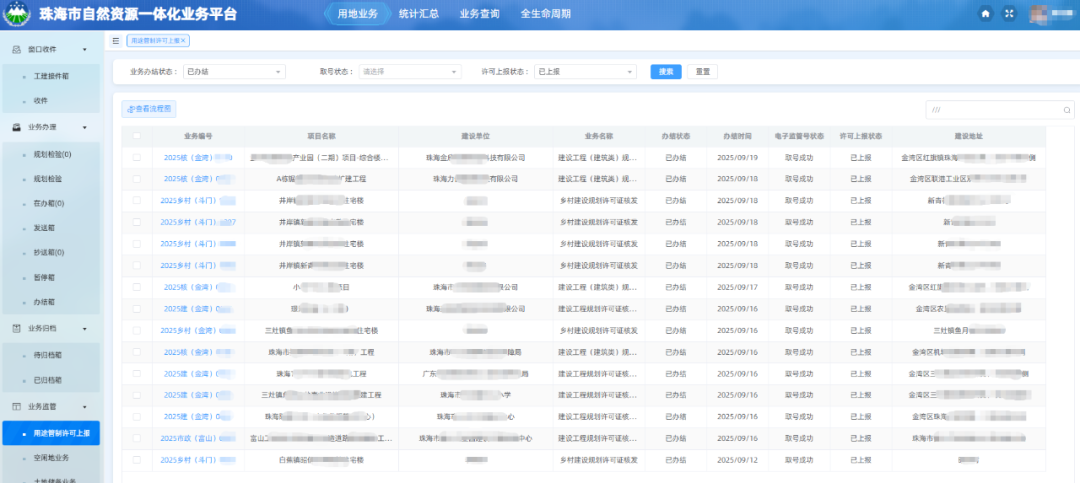This screenshot has width=1080, height=483.
Task: Open the 业务办结状态 dropdown
Action: pyautogui.click(x=234, y=72)
